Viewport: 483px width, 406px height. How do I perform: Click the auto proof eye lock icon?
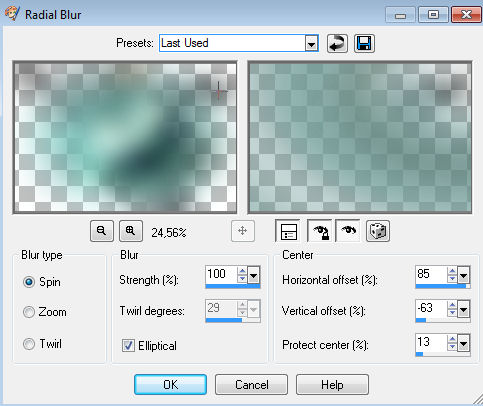(x=320, y=231)
